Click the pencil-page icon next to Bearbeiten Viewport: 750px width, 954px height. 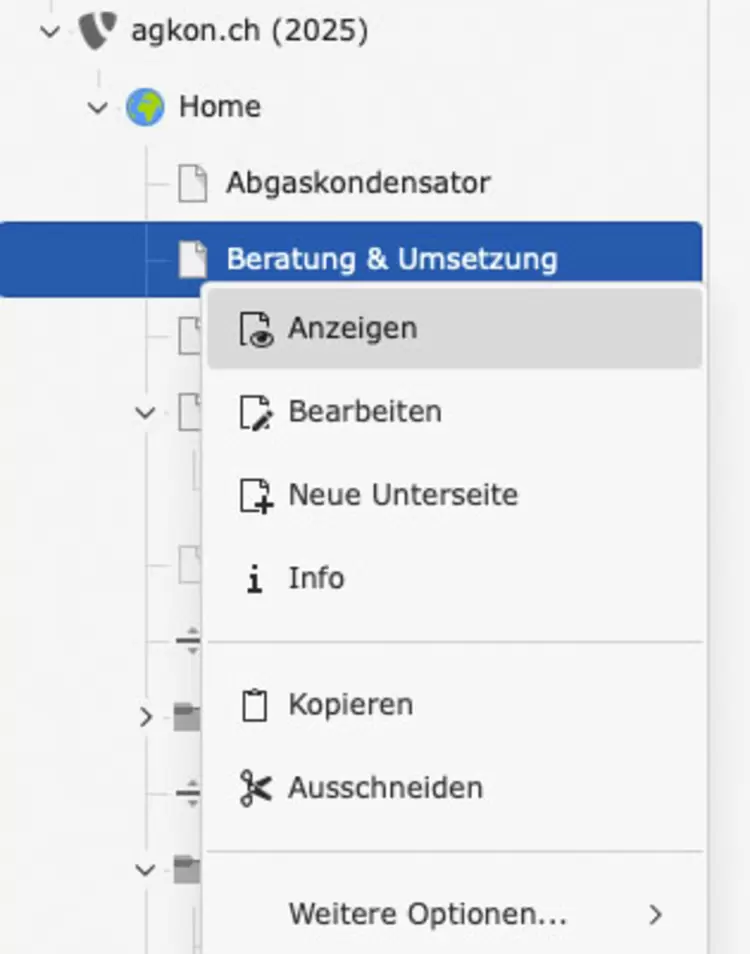pos(255,413)
